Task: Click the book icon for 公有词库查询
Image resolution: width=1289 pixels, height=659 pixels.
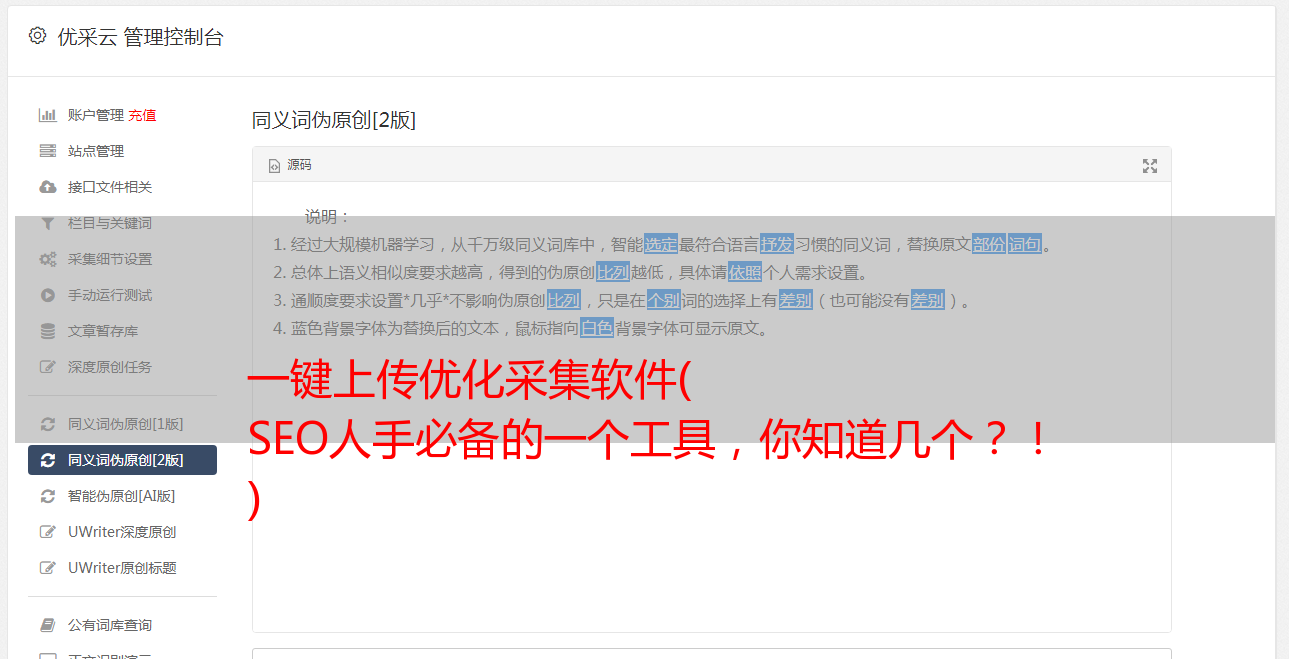Action: (x=47, y=625)
